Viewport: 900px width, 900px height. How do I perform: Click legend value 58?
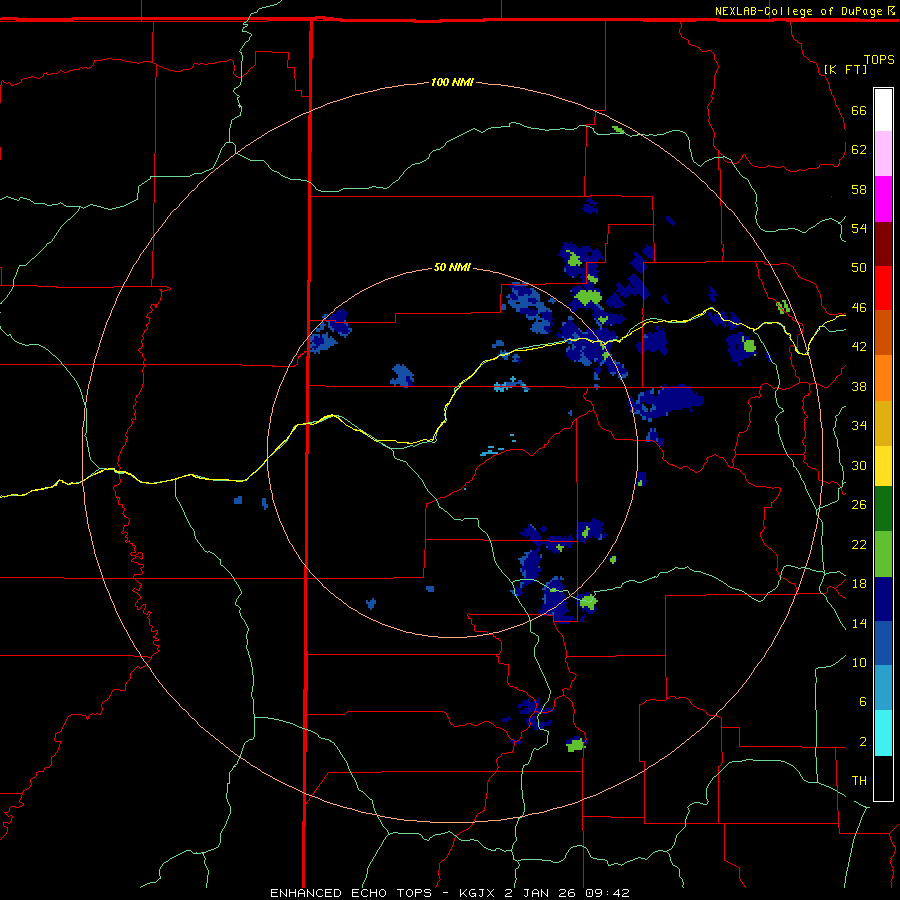(859, 189)
